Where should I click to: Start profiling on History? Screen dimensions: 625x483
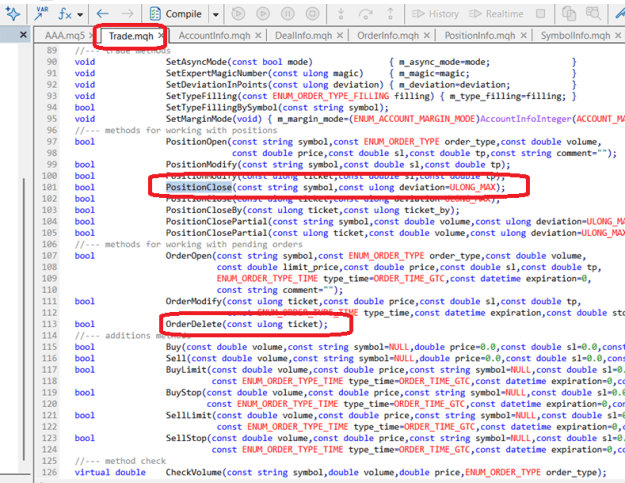435,14
